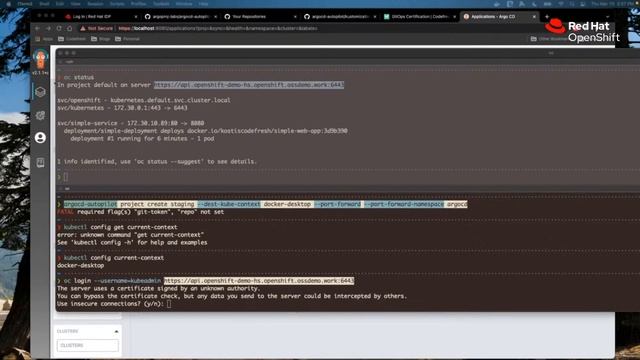Close the Applications - Argo CD tab
The height and width of the screenshot is (360, 640).
pyautogui.click(x=534, y=17)
